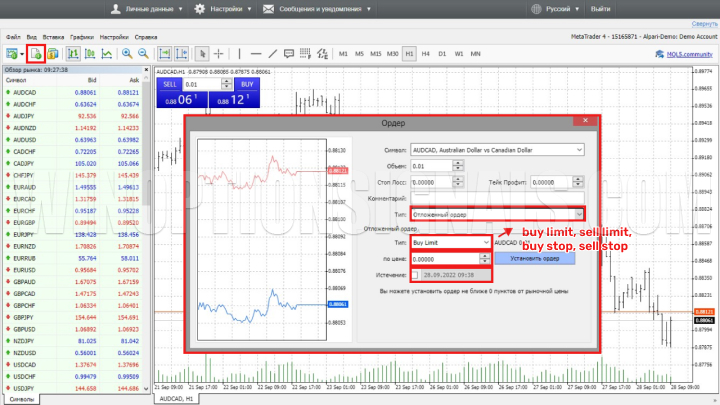Switch chart to candlestick display icon
720x405 pixels.
89,53
